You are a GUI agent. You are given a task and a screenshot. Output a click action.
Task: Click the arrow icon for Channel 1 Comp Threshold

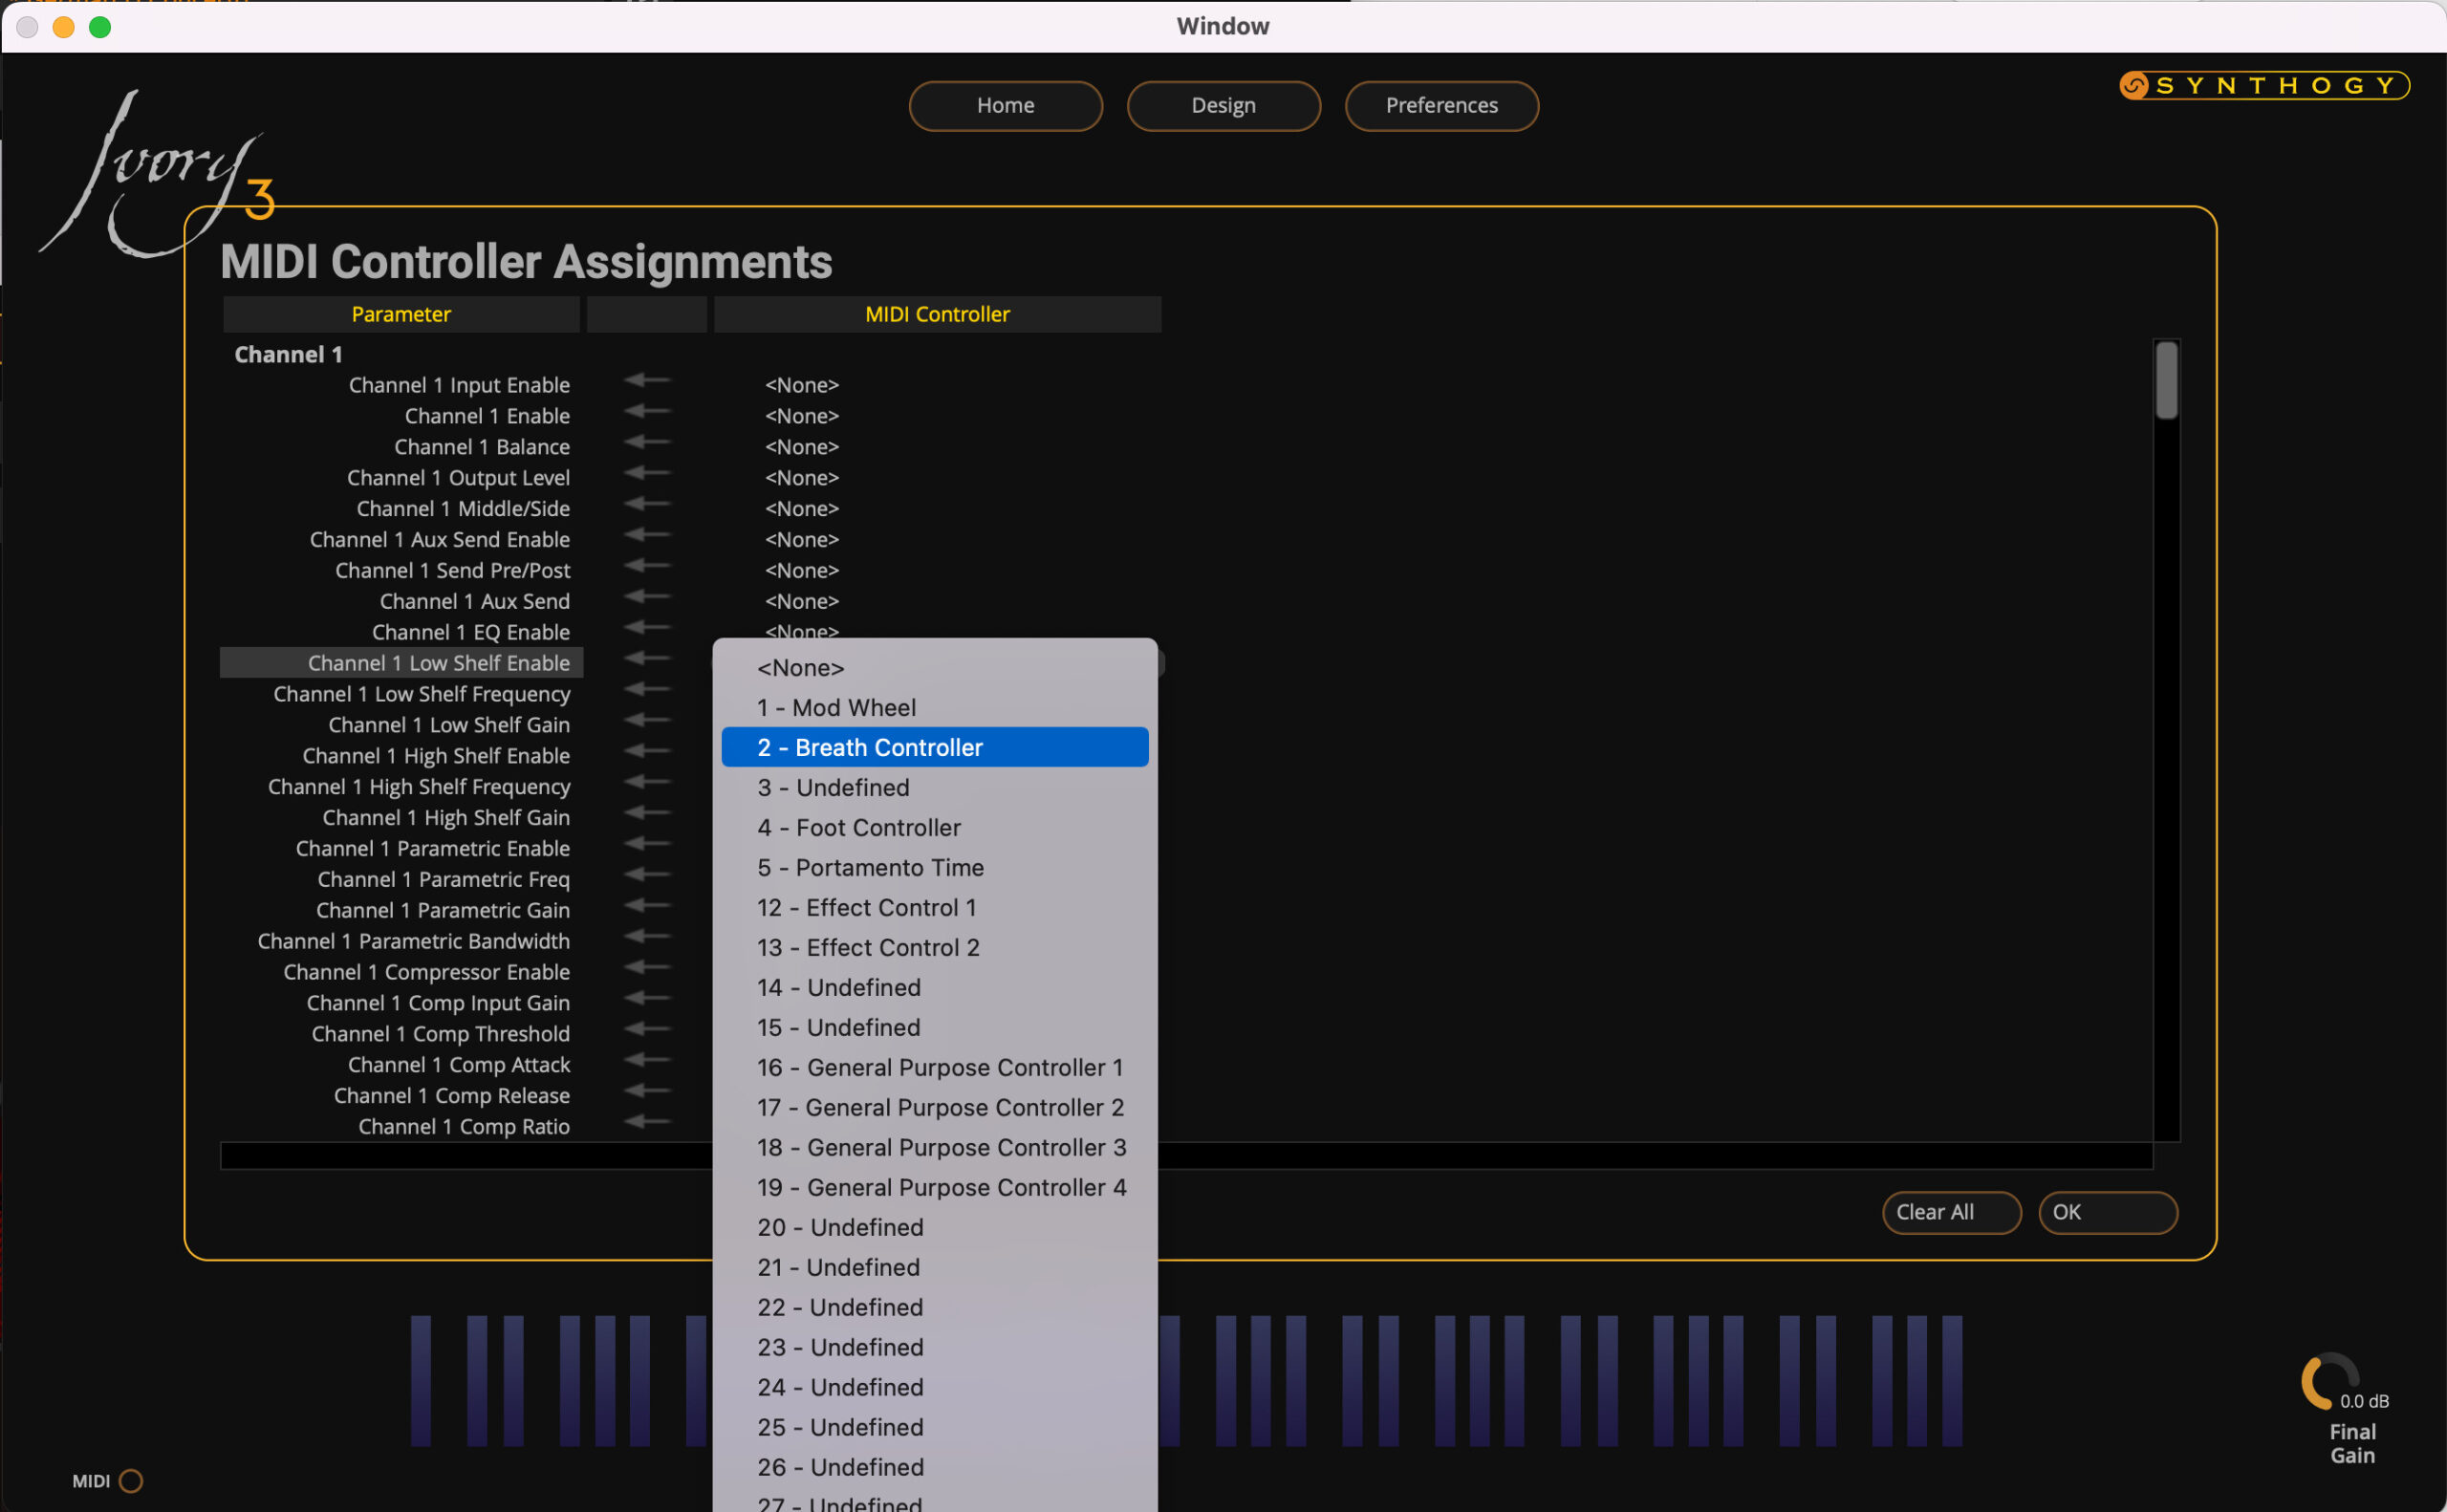[648, 1030]
